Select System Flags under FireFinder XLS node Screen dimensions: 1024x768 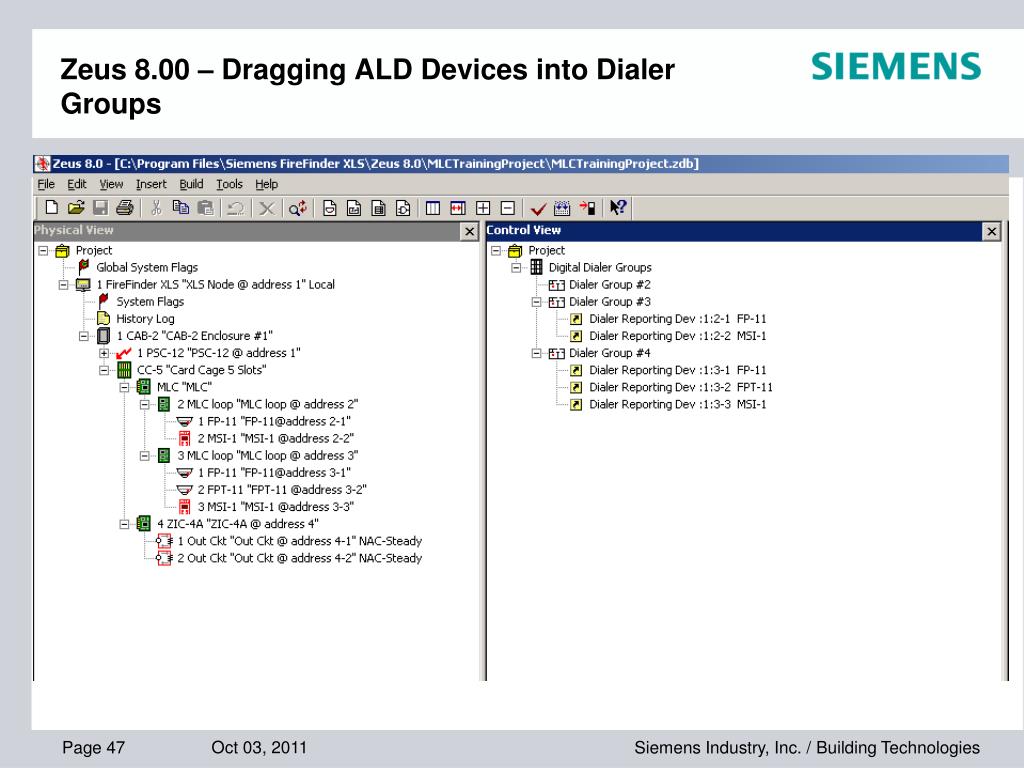point(150,302)
